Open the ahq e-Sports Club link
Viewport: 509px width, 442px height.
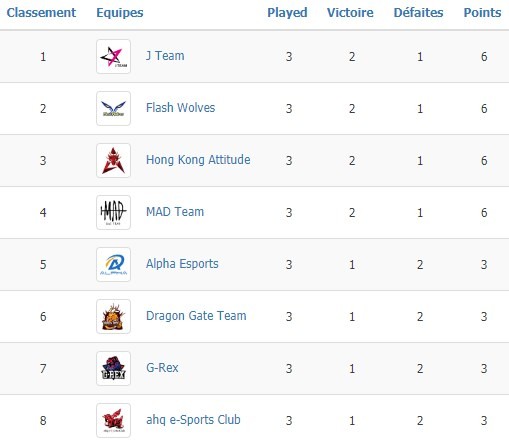tap(193, 420)
